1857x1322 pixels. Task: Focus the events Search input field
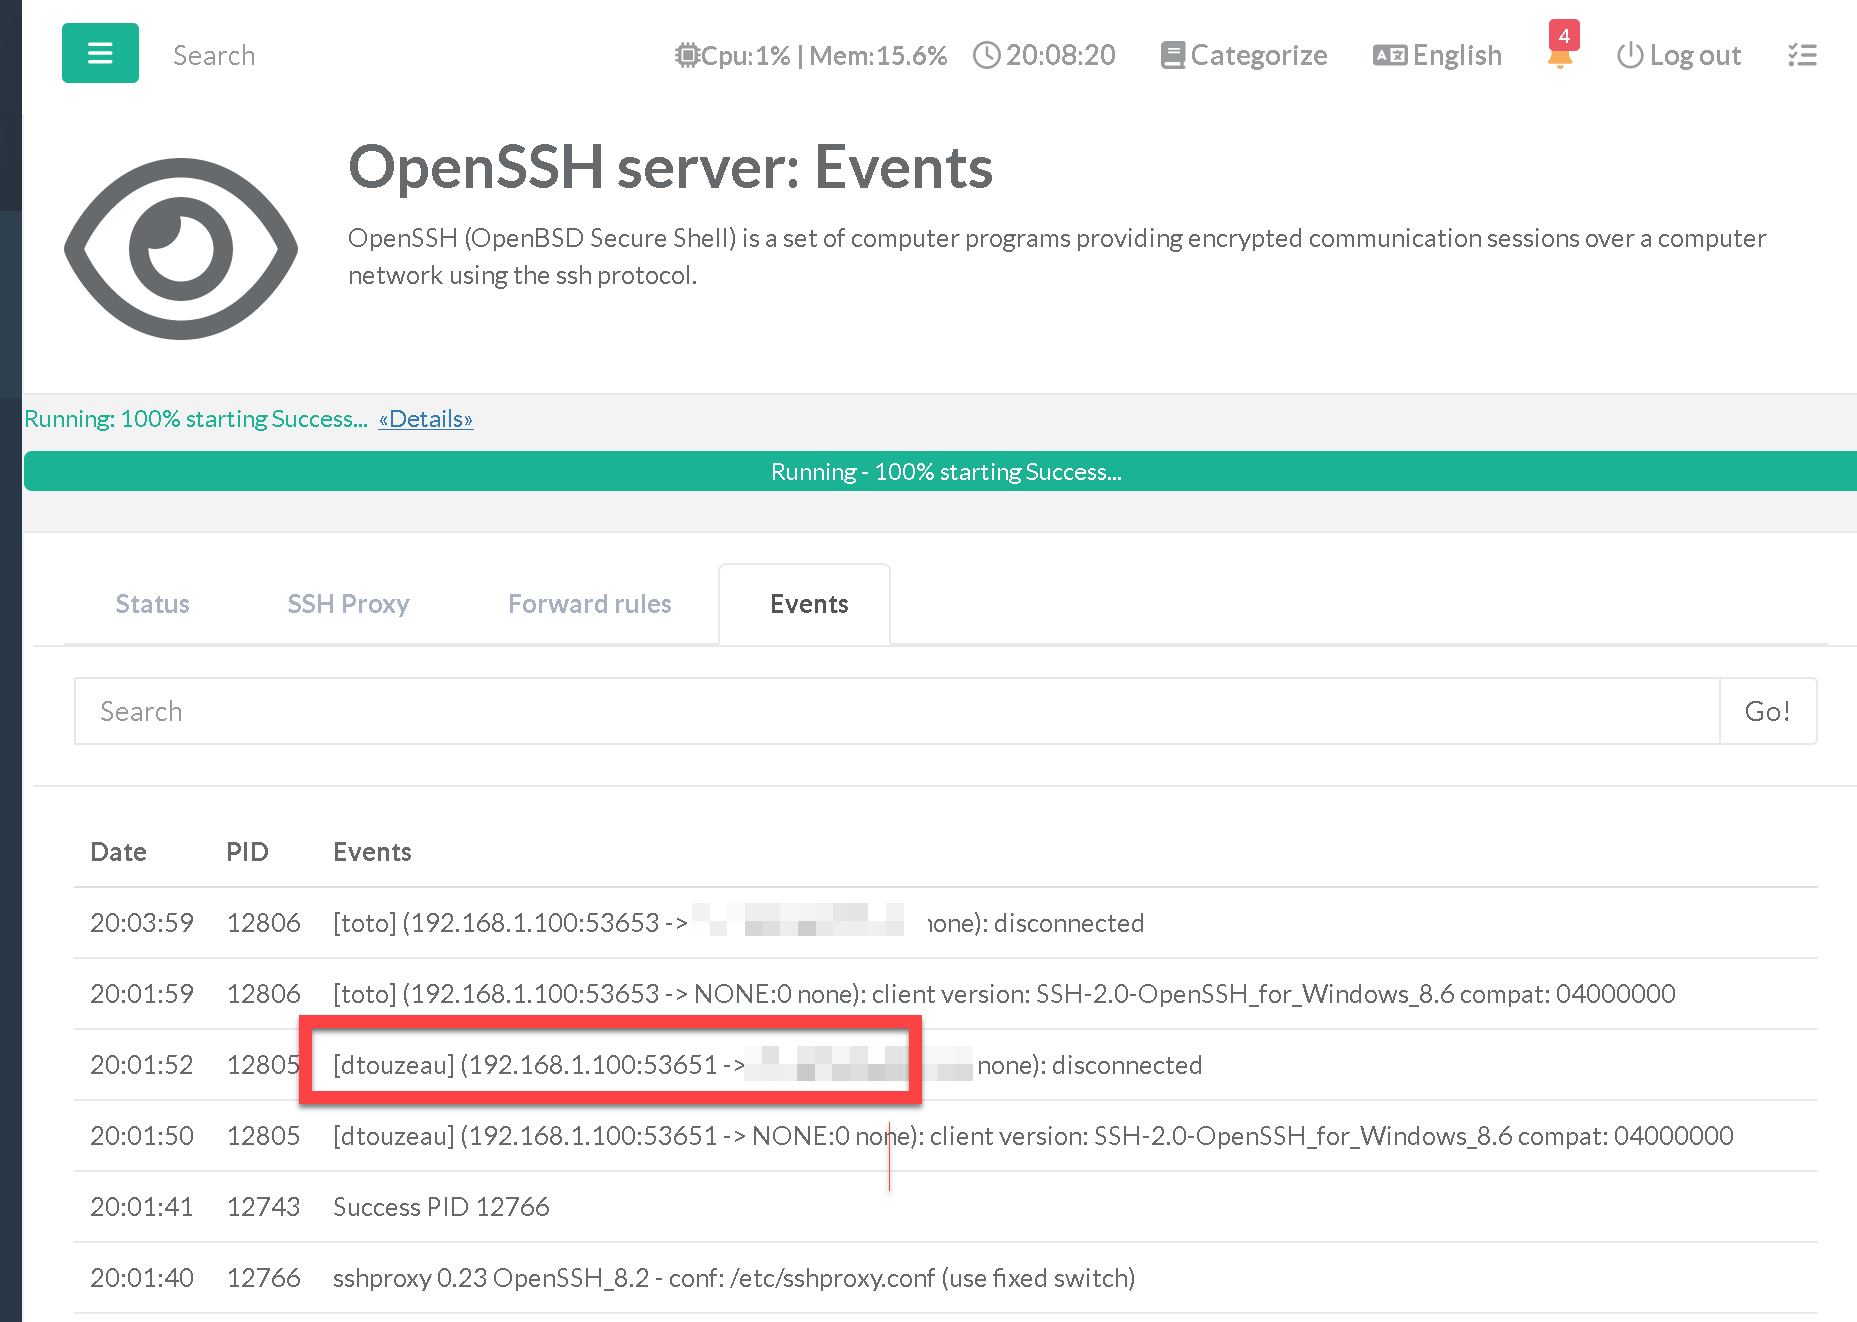coord(896,711)
